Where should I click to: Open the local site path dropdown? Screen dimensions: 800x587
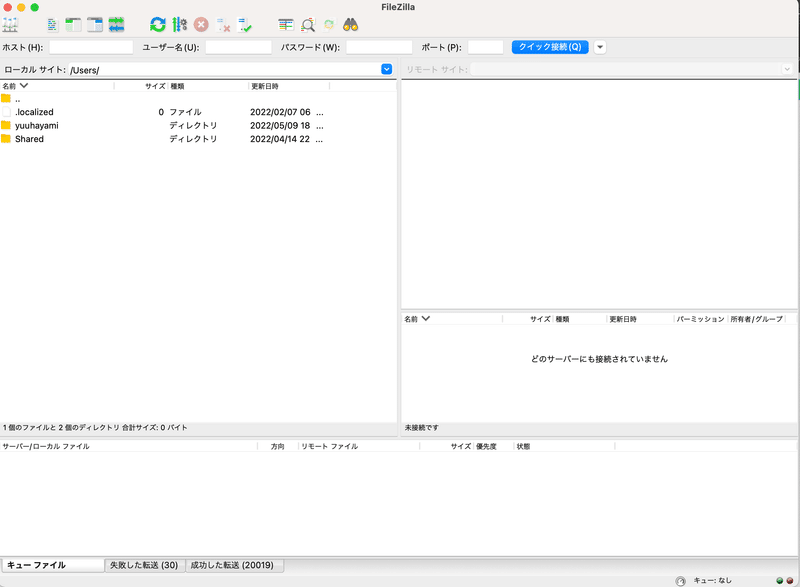point(387,69)
